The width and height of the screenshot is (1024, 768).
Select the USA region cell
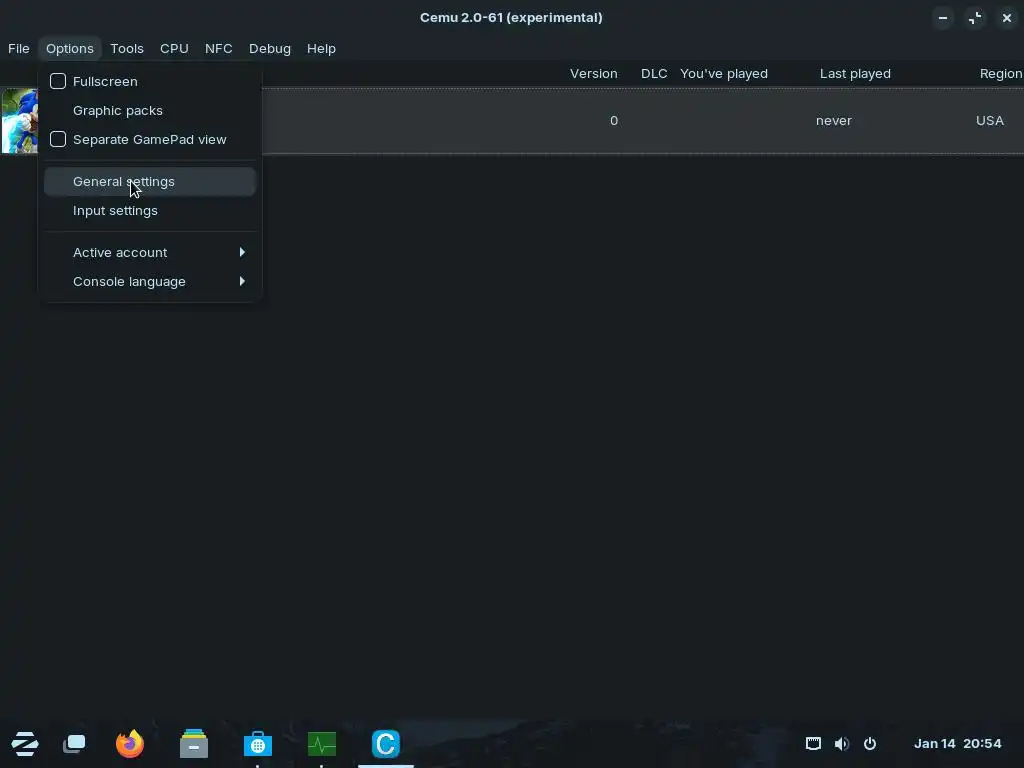click(989, 121)
